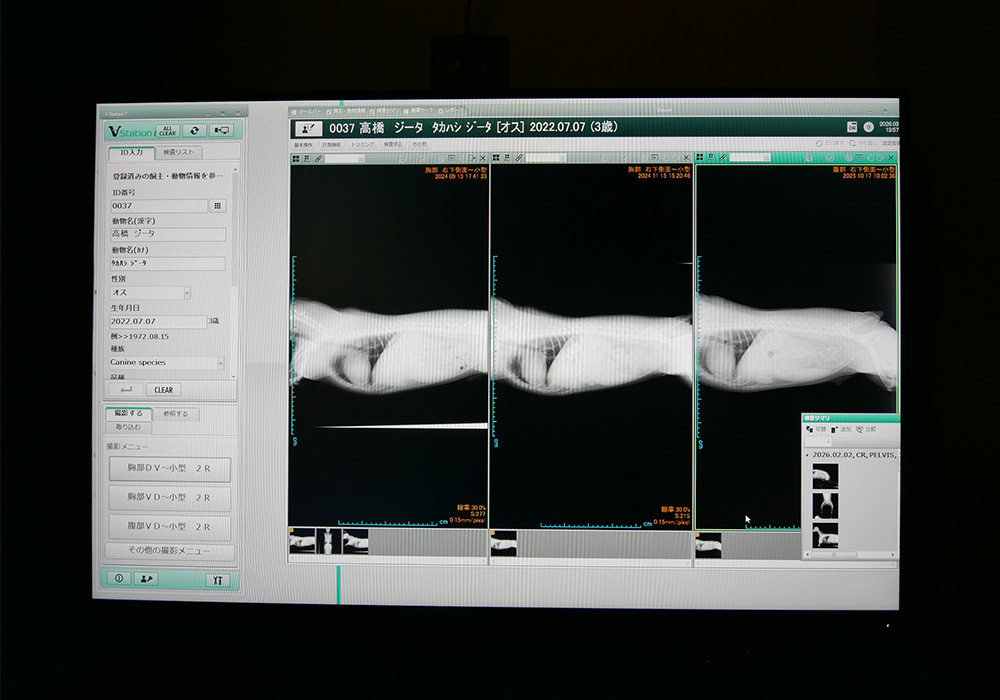Click the 動物名(カナ) input field
The height and width of the screenshot is (700, 1000).
168,263
